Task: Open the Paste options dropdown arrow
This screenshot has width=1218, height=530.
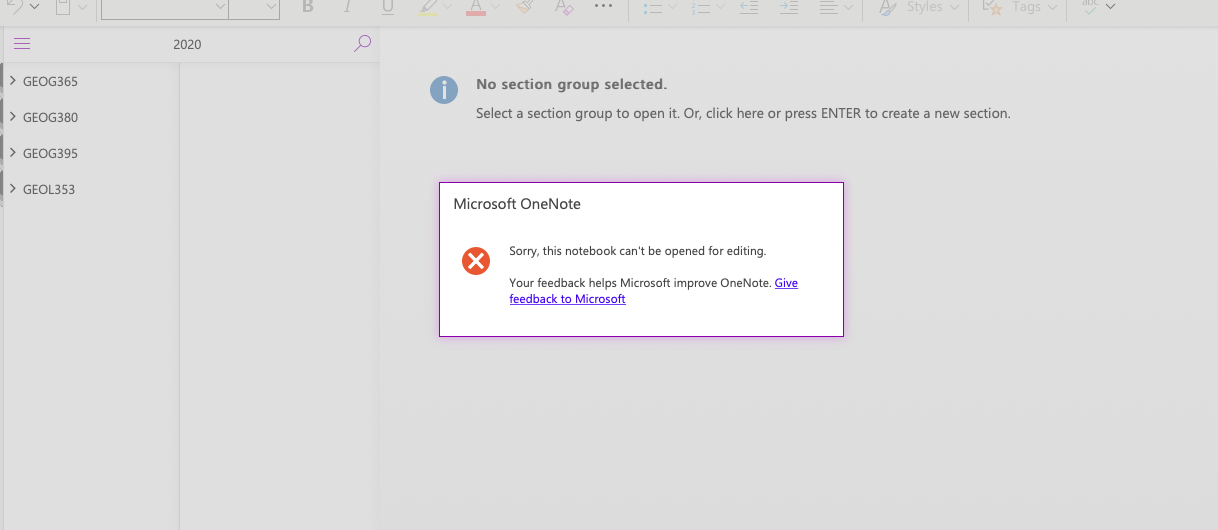Action: pyautogui.click(x=82, y=7)
